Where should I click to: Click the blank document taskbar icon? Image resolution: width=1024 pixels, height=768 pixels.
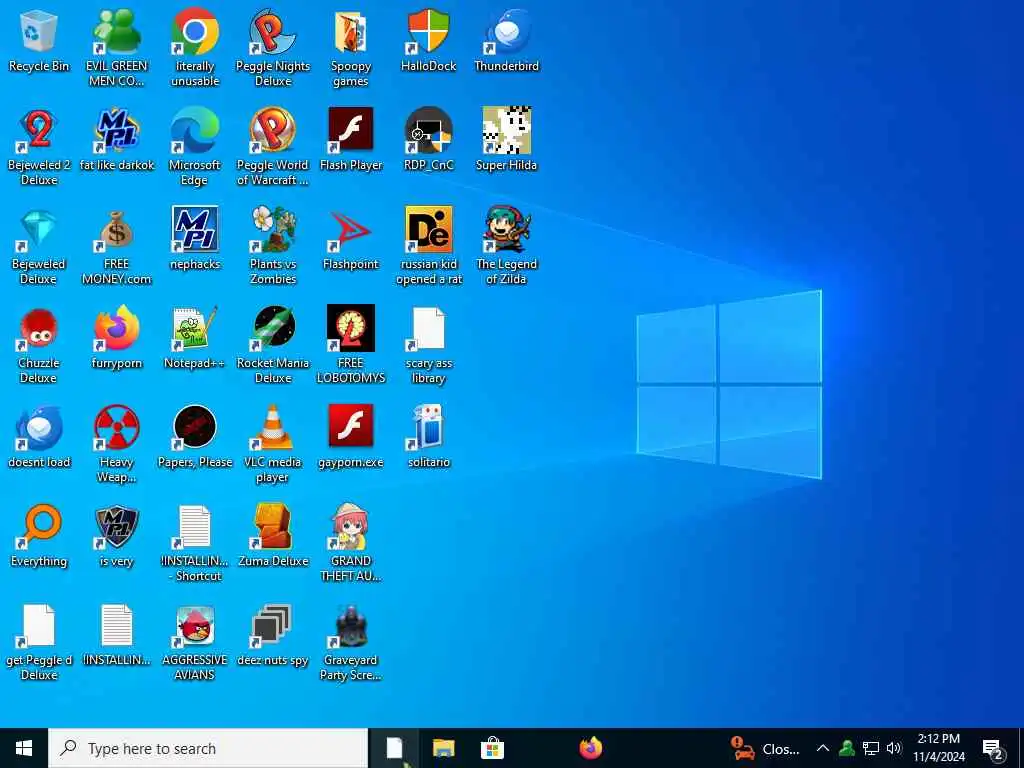click(x=394, y=748)
